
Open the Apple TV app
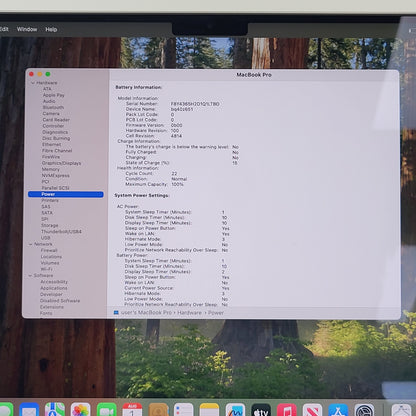(261, 410)
